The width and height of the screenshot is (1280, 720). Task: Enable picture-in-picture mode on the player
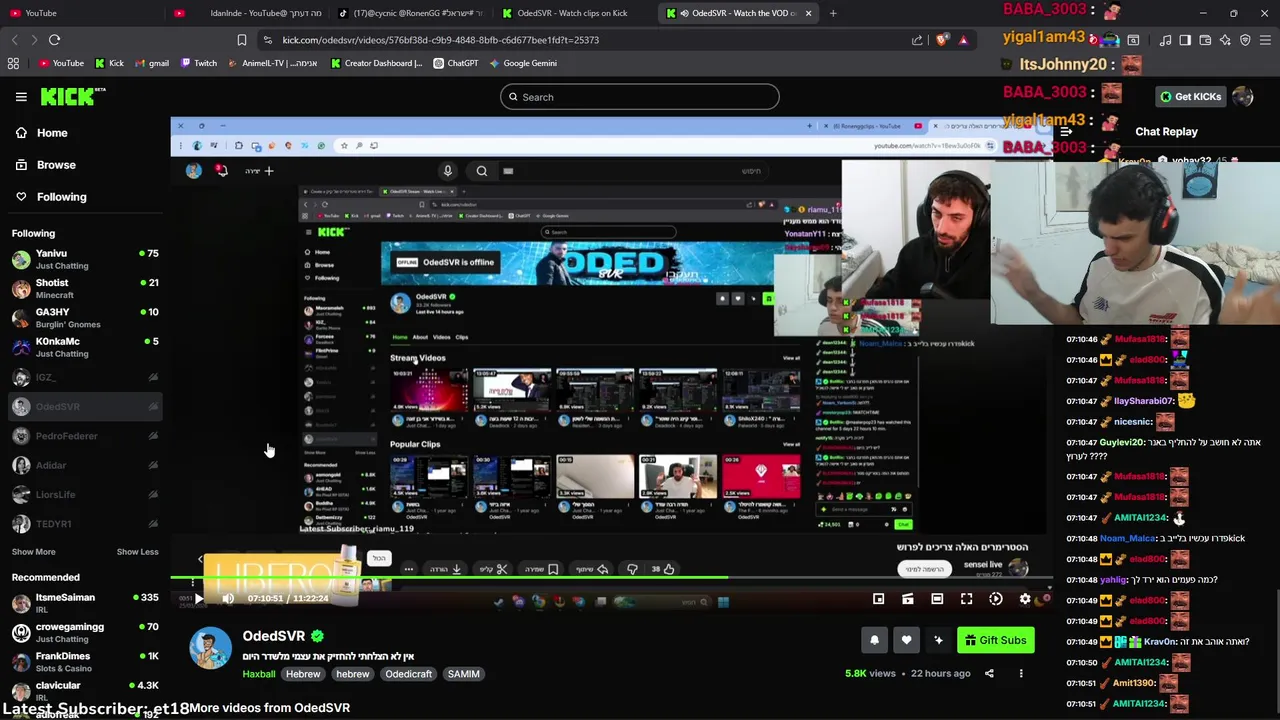point(878,599)
